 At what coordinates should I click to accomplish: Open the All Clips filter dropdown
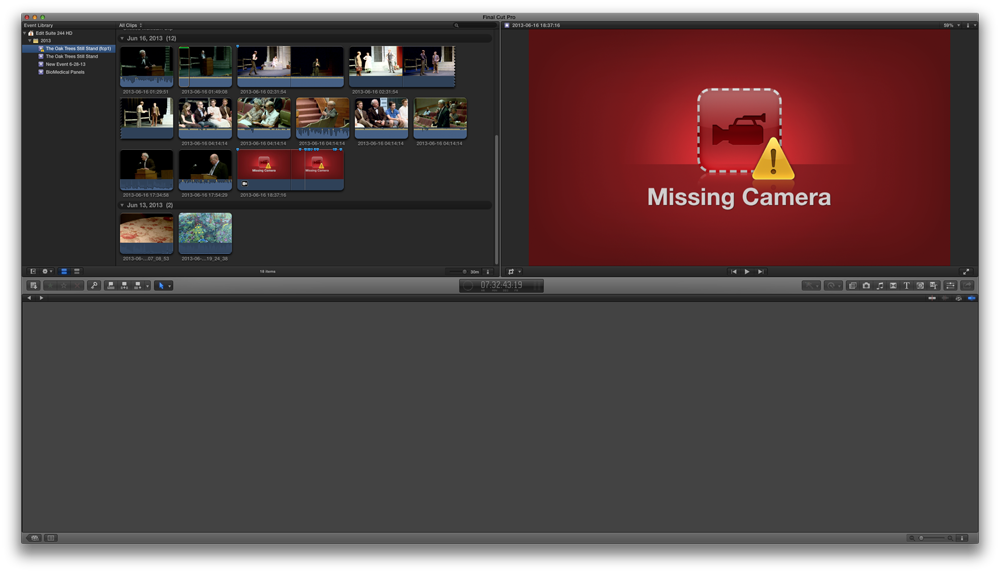pyautogui.click(x=131, y=25)
